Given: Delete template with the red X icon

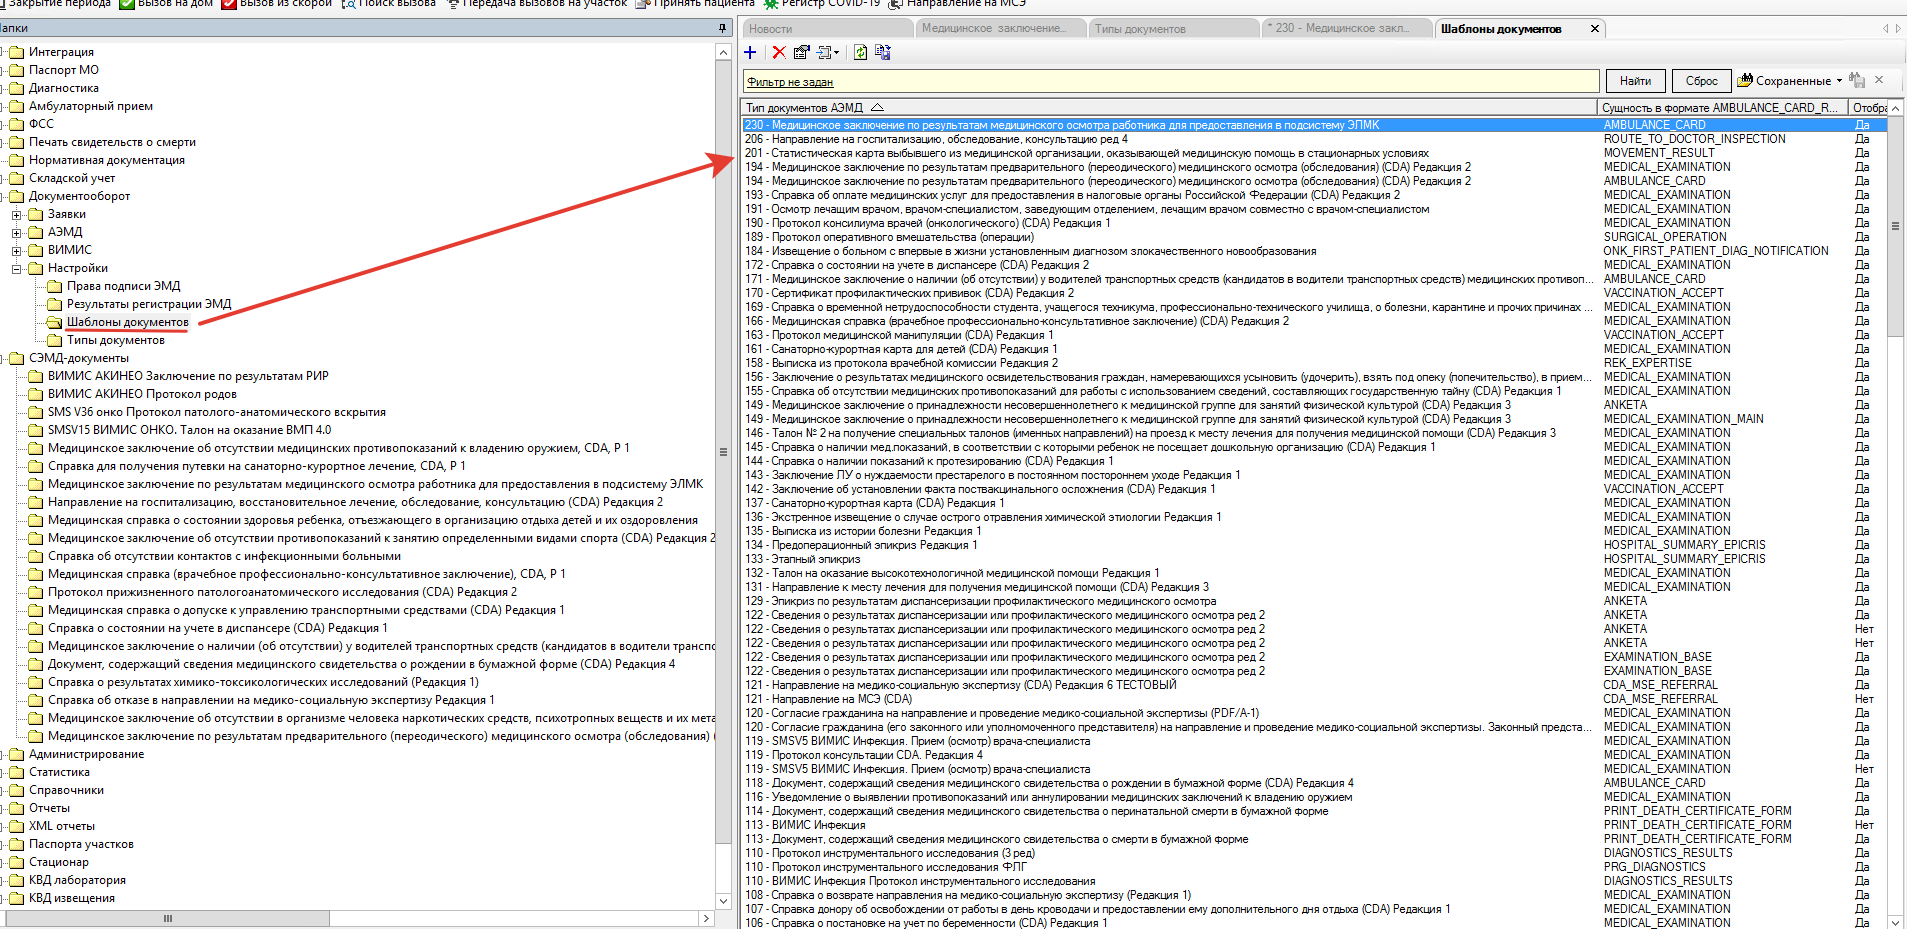Looking at the screenshot, I should click(x=779, y=52).
